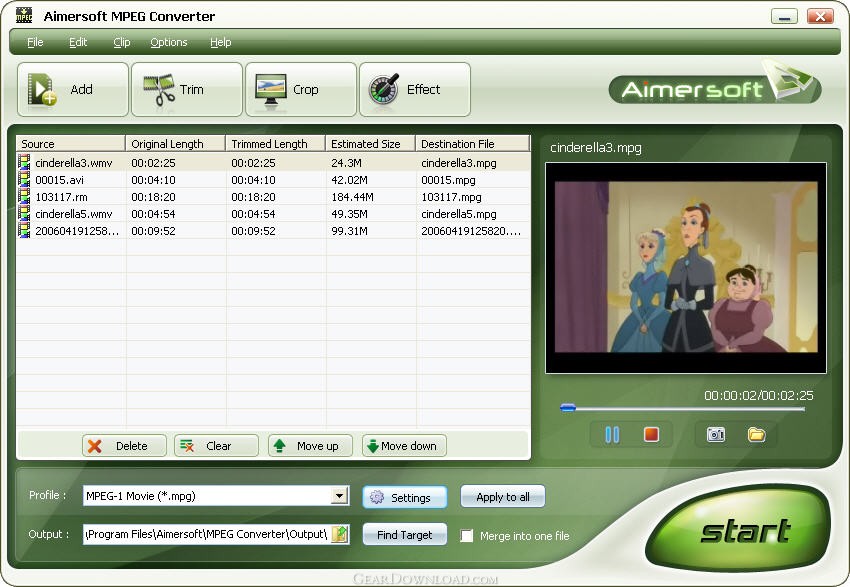Click destination file cinderella5.mpg cell
The height and width of the screenshot is (587, 850).
click(459, 214)
